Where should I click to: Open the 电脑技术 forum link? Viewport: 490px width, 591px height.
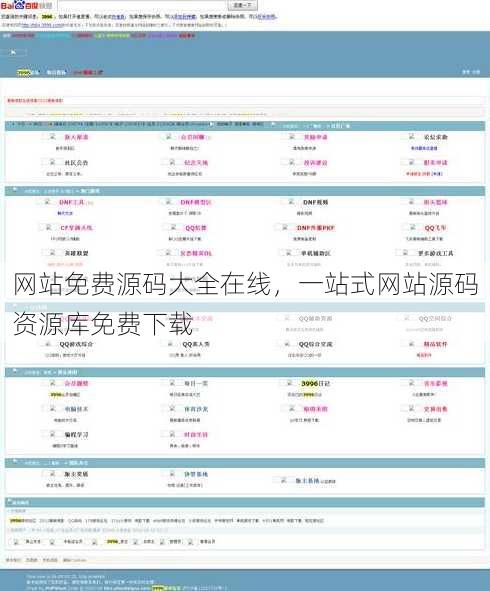point(76,409)
